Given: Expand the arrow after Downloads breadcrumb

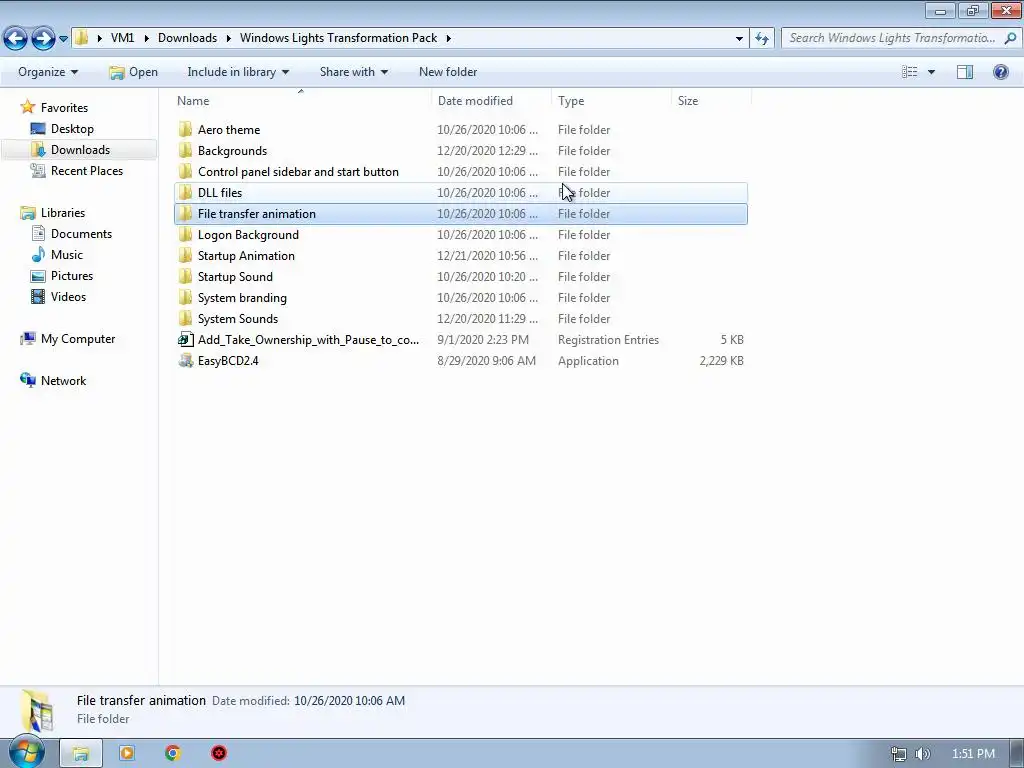Looking at the screenshot, I should click(x=229, y=38).
